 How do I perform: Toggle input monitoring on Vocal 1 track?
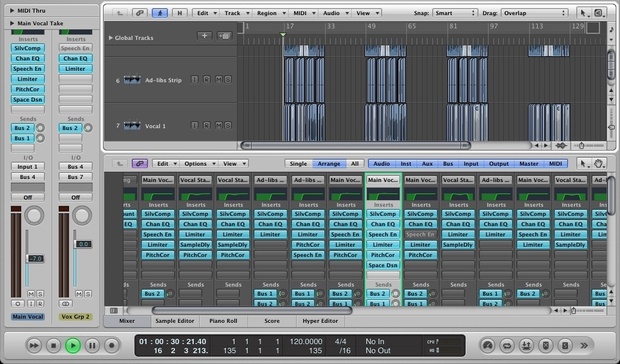[x=195, y=125]
